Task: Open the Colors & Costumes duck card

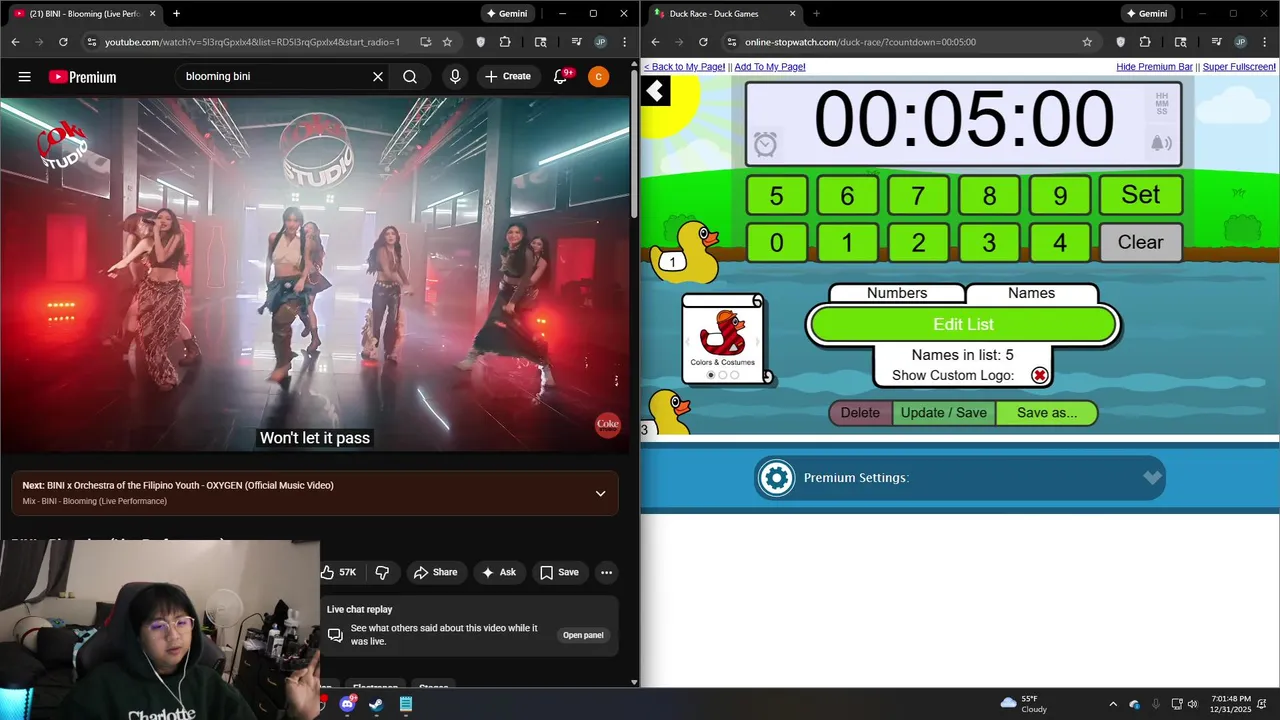Action: (x=723, y=339)
